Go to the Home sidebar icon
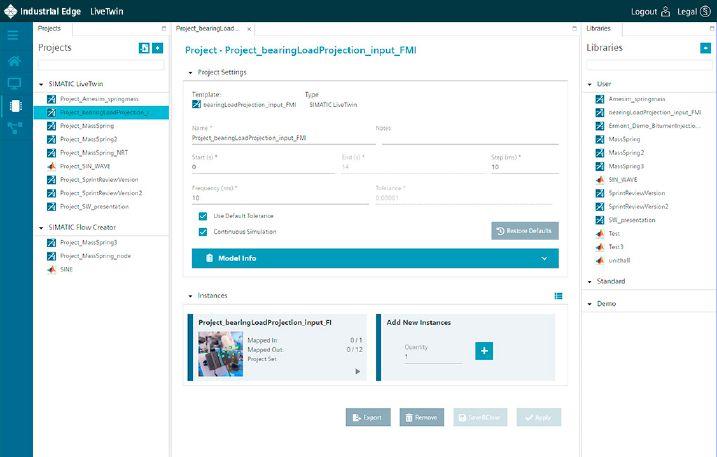This screenshot has width=717, height=457. pyautogui.click(x=14, y=61)
